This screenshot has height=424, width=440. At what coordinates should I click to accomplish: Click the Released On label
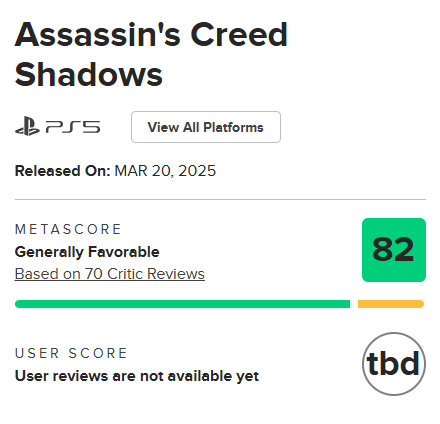(x=62, y=171)
